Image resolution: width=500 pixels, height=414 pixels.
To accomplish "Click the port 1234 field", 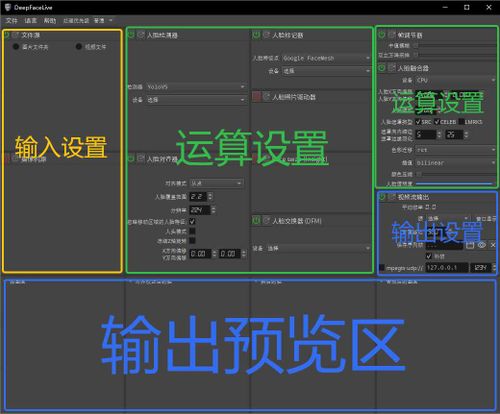I will [480, 268].
